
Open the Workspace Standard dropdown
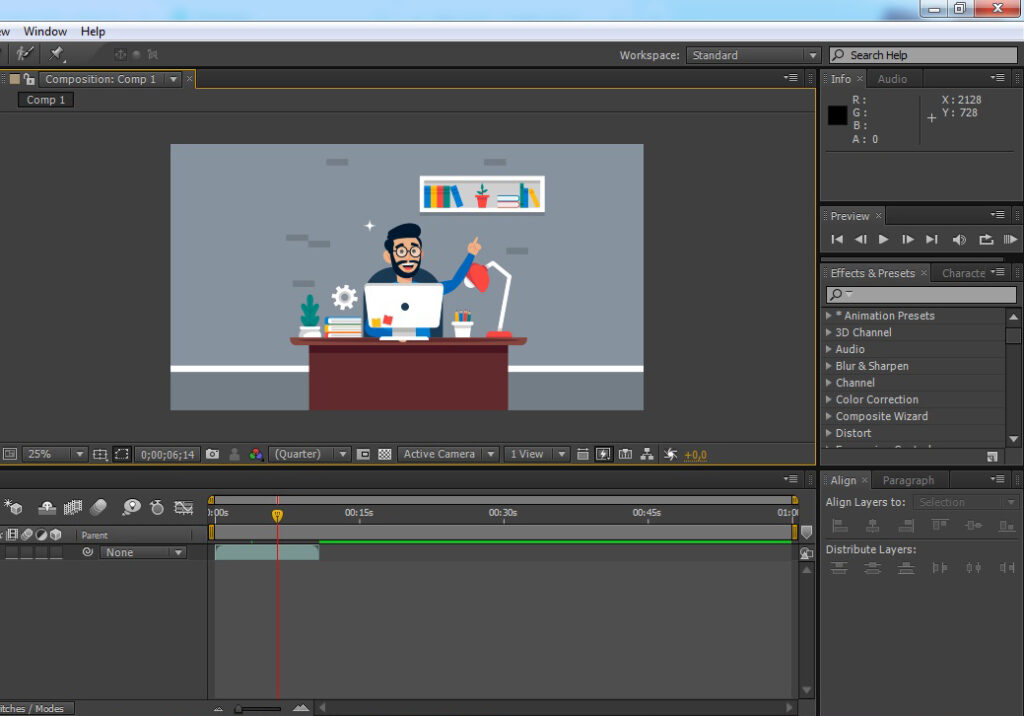point(755,56)
